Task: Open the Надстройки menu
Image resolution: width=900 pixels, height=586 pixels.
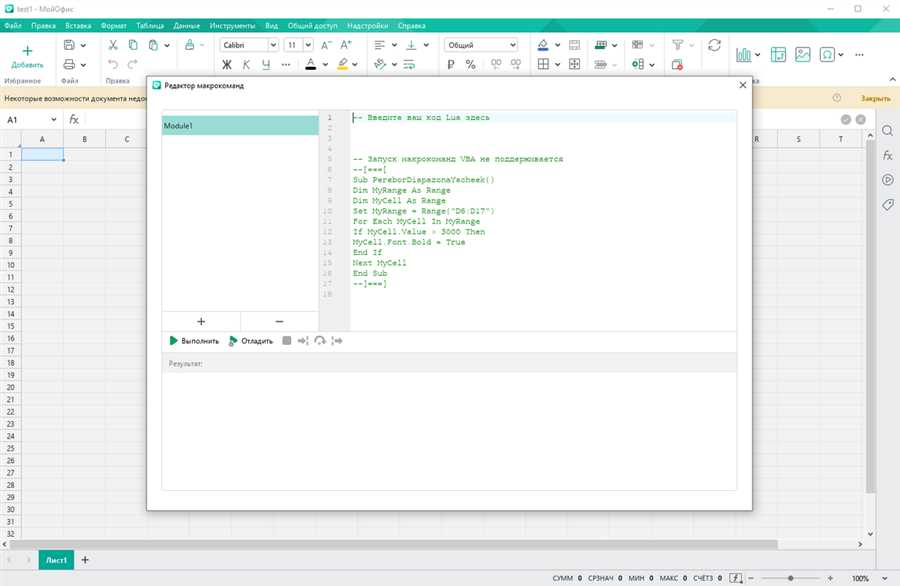Action: click(367, 26)
